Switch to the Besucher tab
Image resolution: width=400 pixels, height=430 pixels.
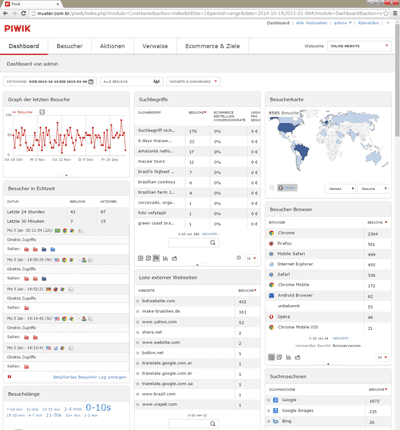tap(69, 46)
